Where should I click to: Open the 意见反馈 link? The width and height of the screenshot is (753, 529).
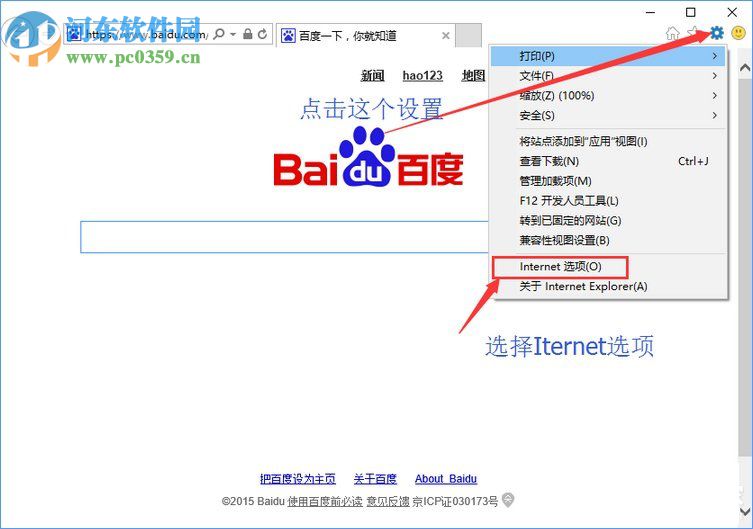[388, 502]
